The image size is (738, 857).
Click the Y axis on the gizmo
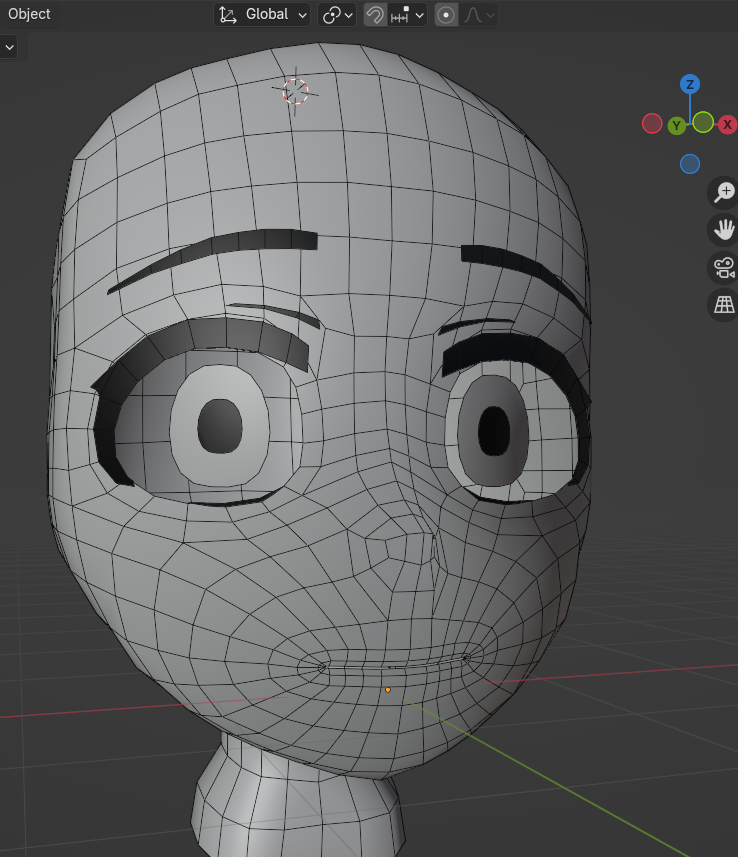tap(677, 126)
